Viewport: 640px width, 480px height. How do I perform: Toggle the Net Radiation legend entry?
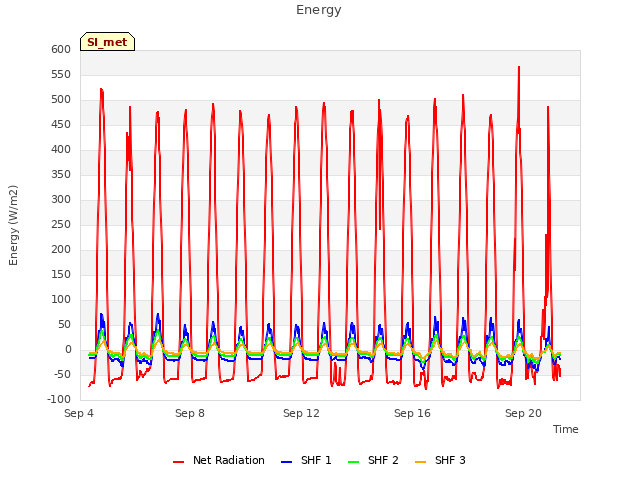coord(219,460)
